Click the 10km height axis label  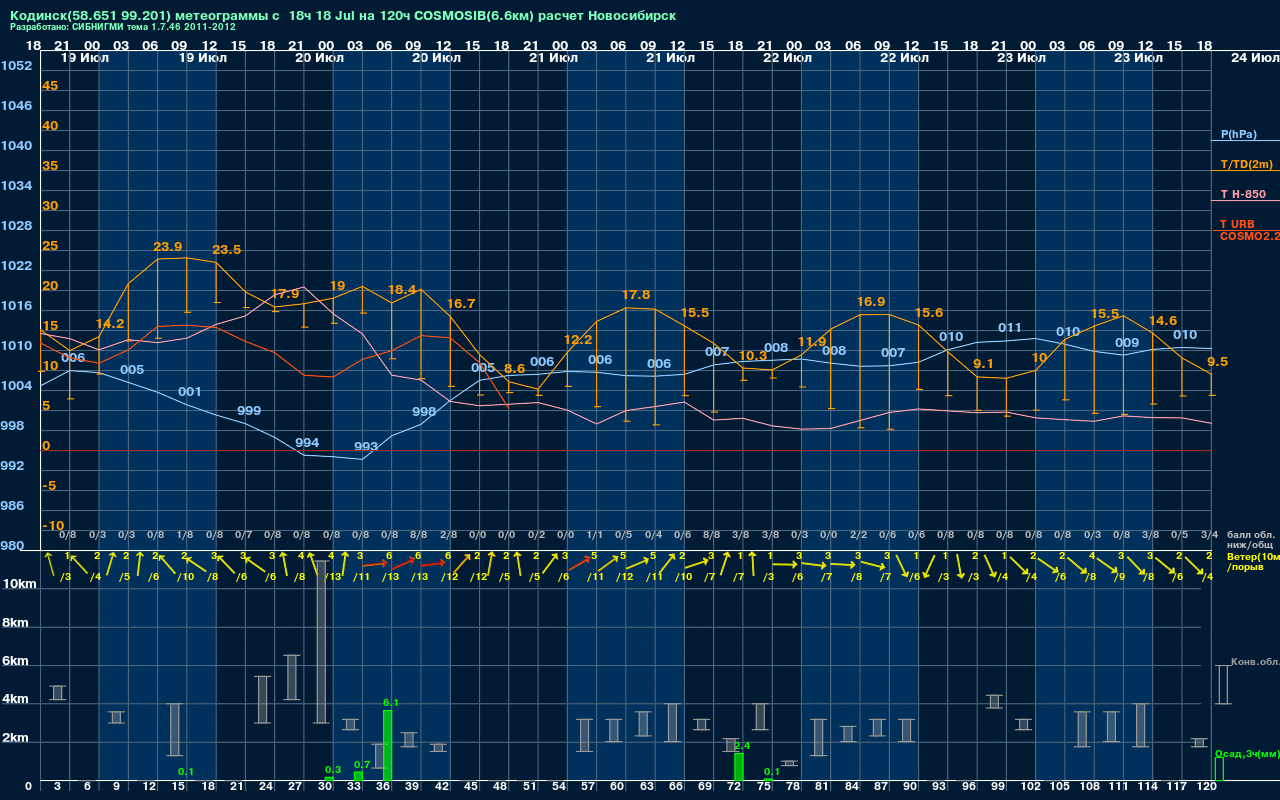point(18,584)
